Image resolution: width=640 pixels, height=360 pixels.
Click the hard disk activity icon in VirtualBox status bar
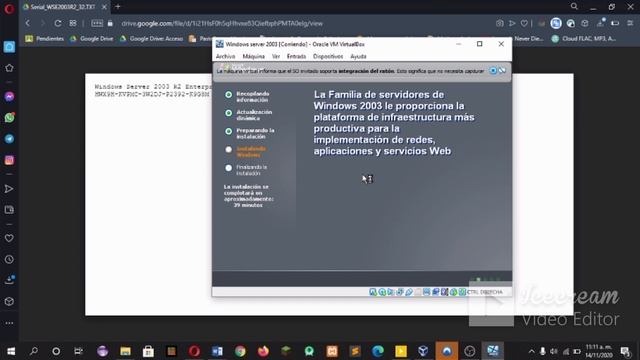pos(373,292)
